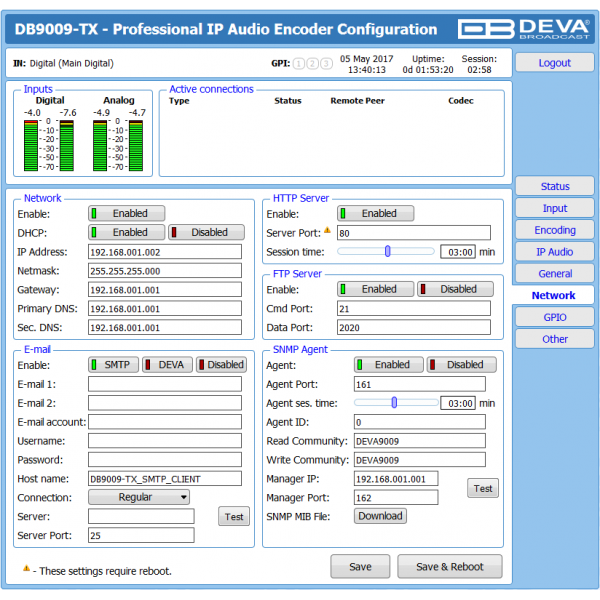
Task: Disable E-mail notifications
Action: pos(222,365)
